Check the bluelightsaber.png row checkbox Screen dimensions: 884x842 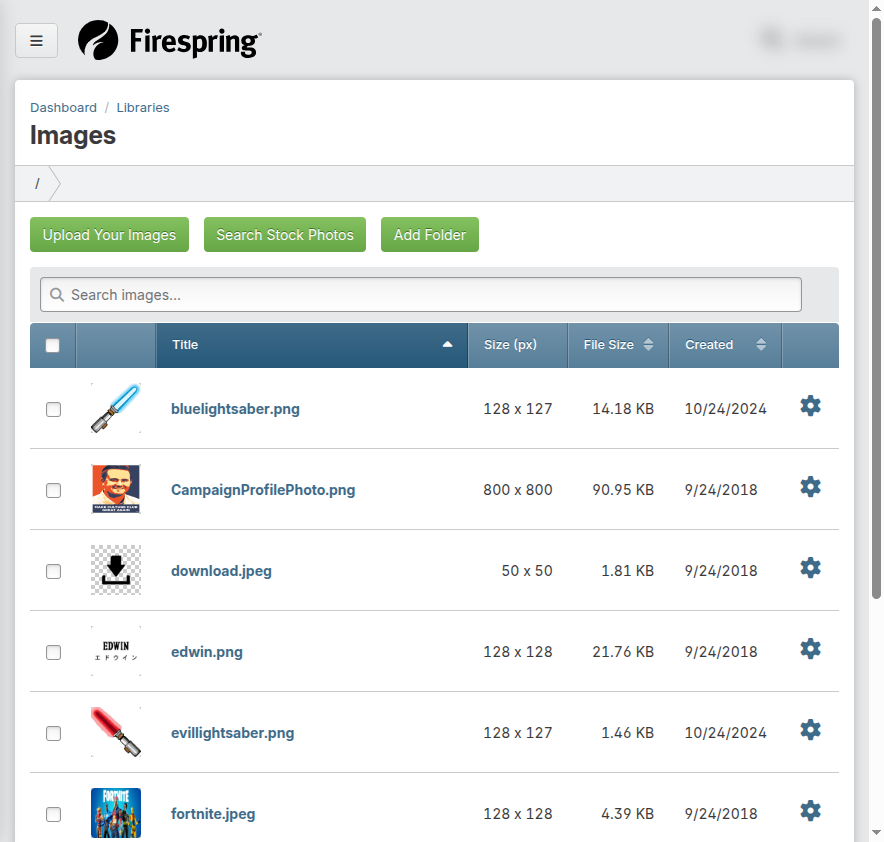54,409
